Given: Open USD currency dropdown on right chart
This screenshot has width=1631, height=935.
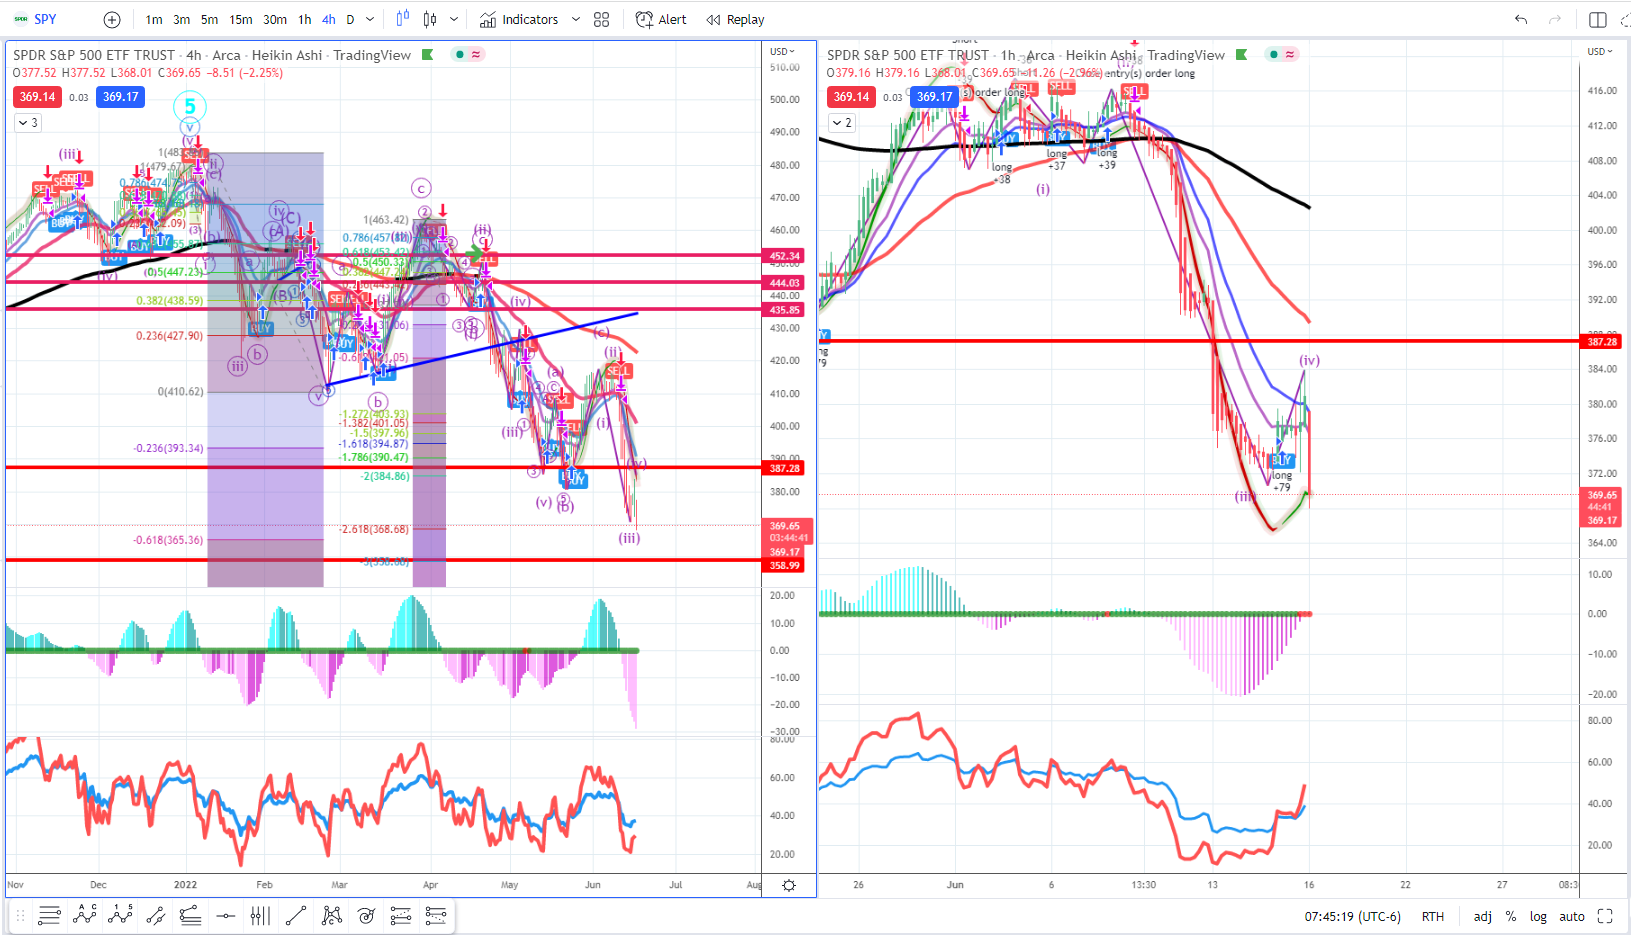Looking at the screenshot, I should (1600, 51).
